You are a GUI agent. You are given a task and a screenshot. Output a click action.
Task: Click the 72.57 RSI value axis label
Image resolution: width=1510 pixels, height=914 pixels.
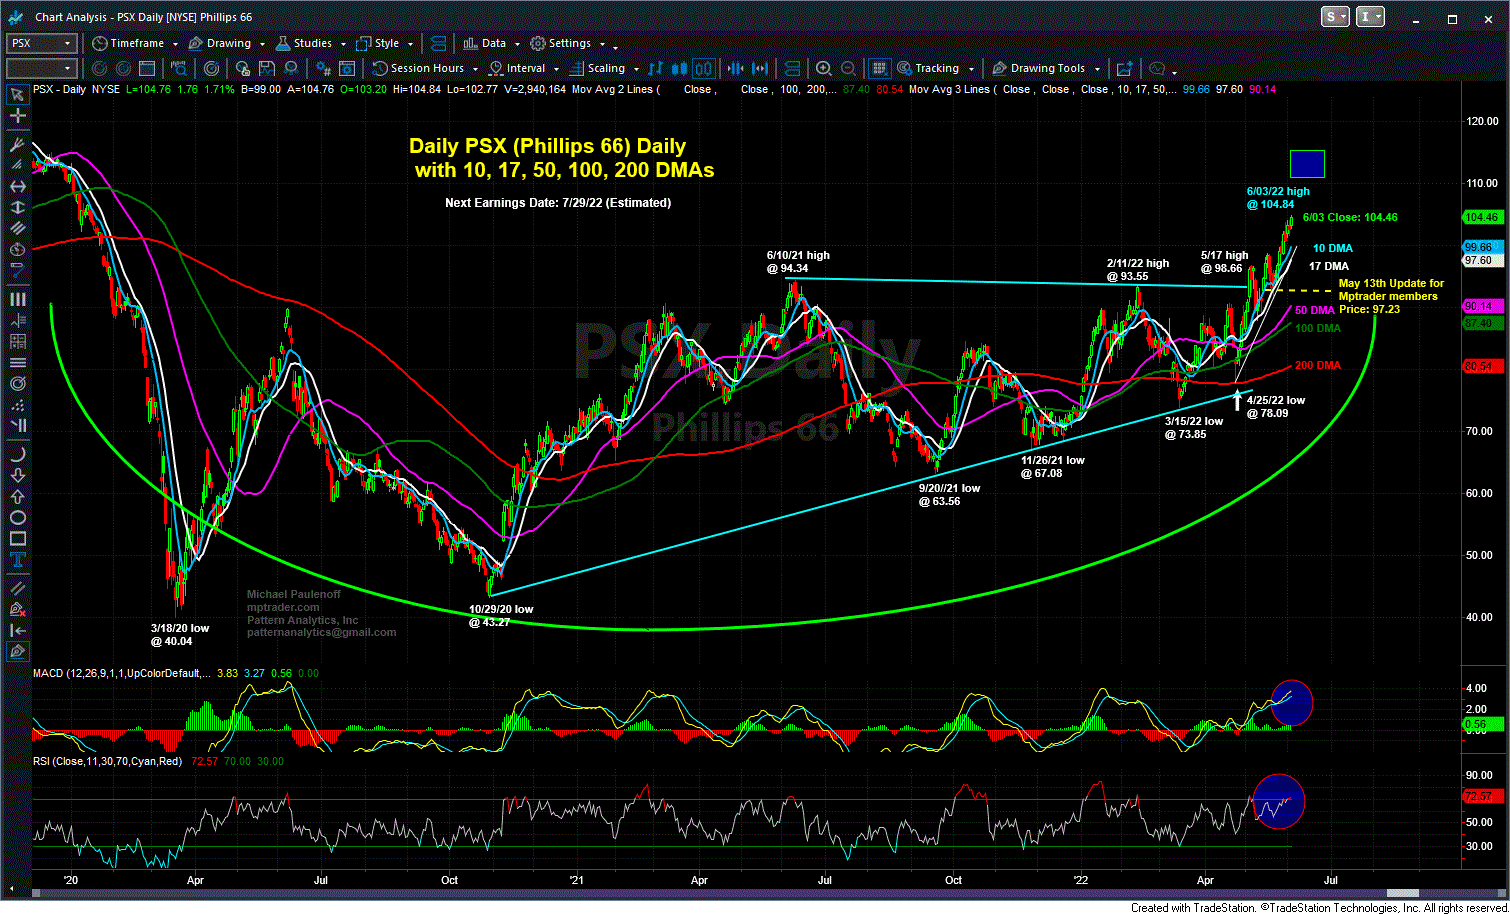1480,797
